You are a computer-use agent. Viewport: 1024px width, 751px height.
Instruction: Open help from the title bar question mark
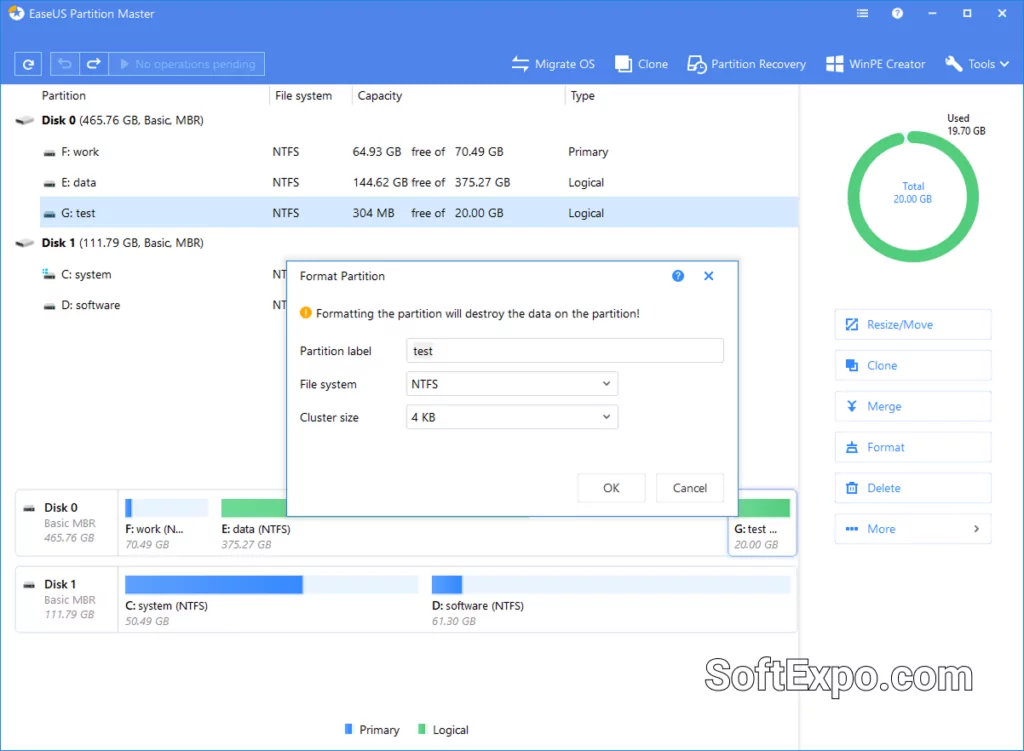(897, 13)
